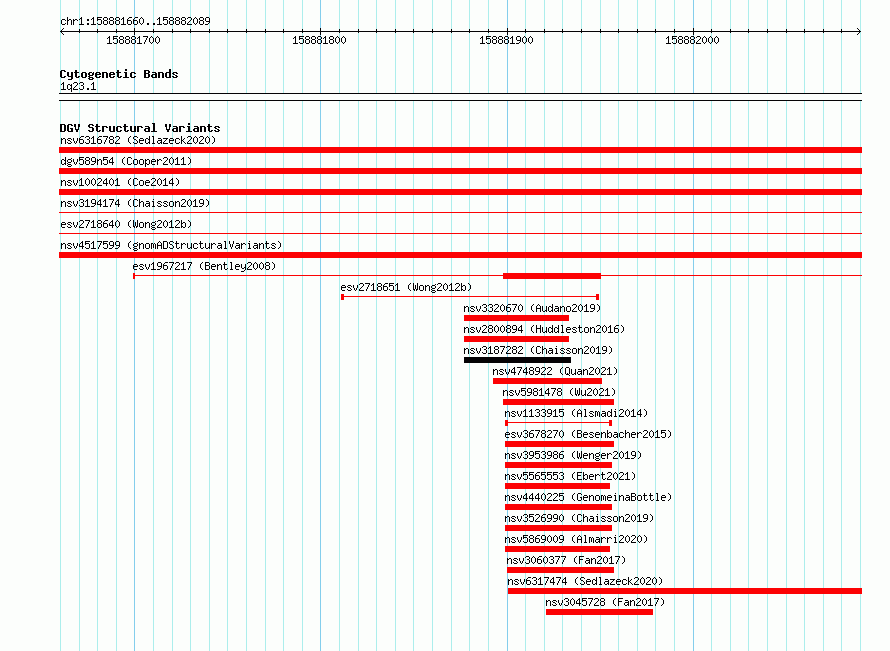This screenshot has height=651, width=890.
Task: Click the red bar under dgv589n54
Action: (460, 171)
